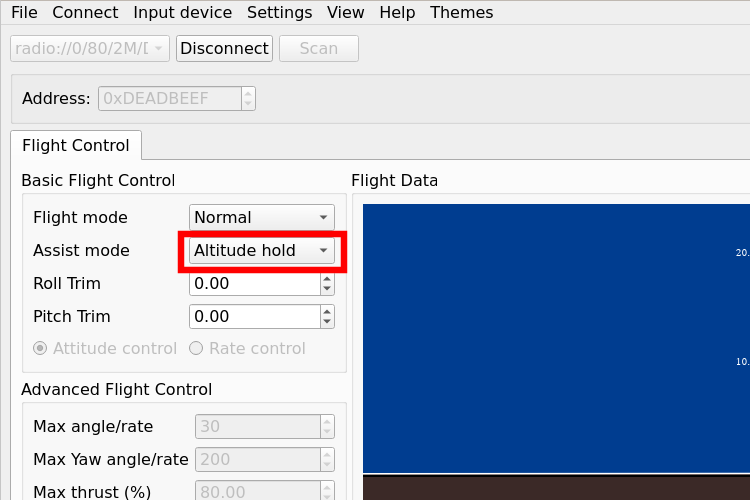
Task: Open the Flight mode dropdown
Action: pyautogui.click(x=261, y=217)
